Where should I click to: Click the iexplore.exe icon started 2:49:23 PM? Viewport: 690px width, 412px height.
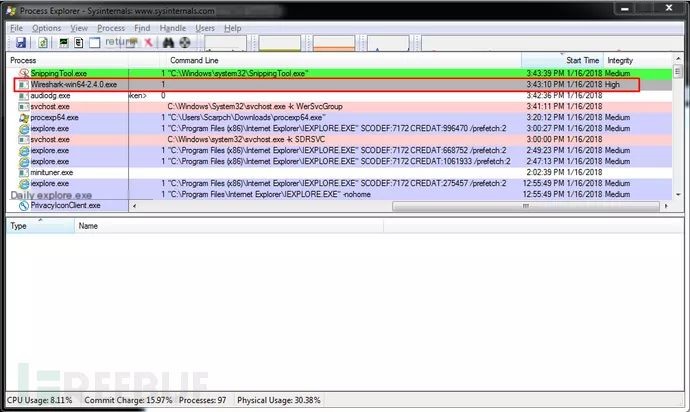point(24,151)
